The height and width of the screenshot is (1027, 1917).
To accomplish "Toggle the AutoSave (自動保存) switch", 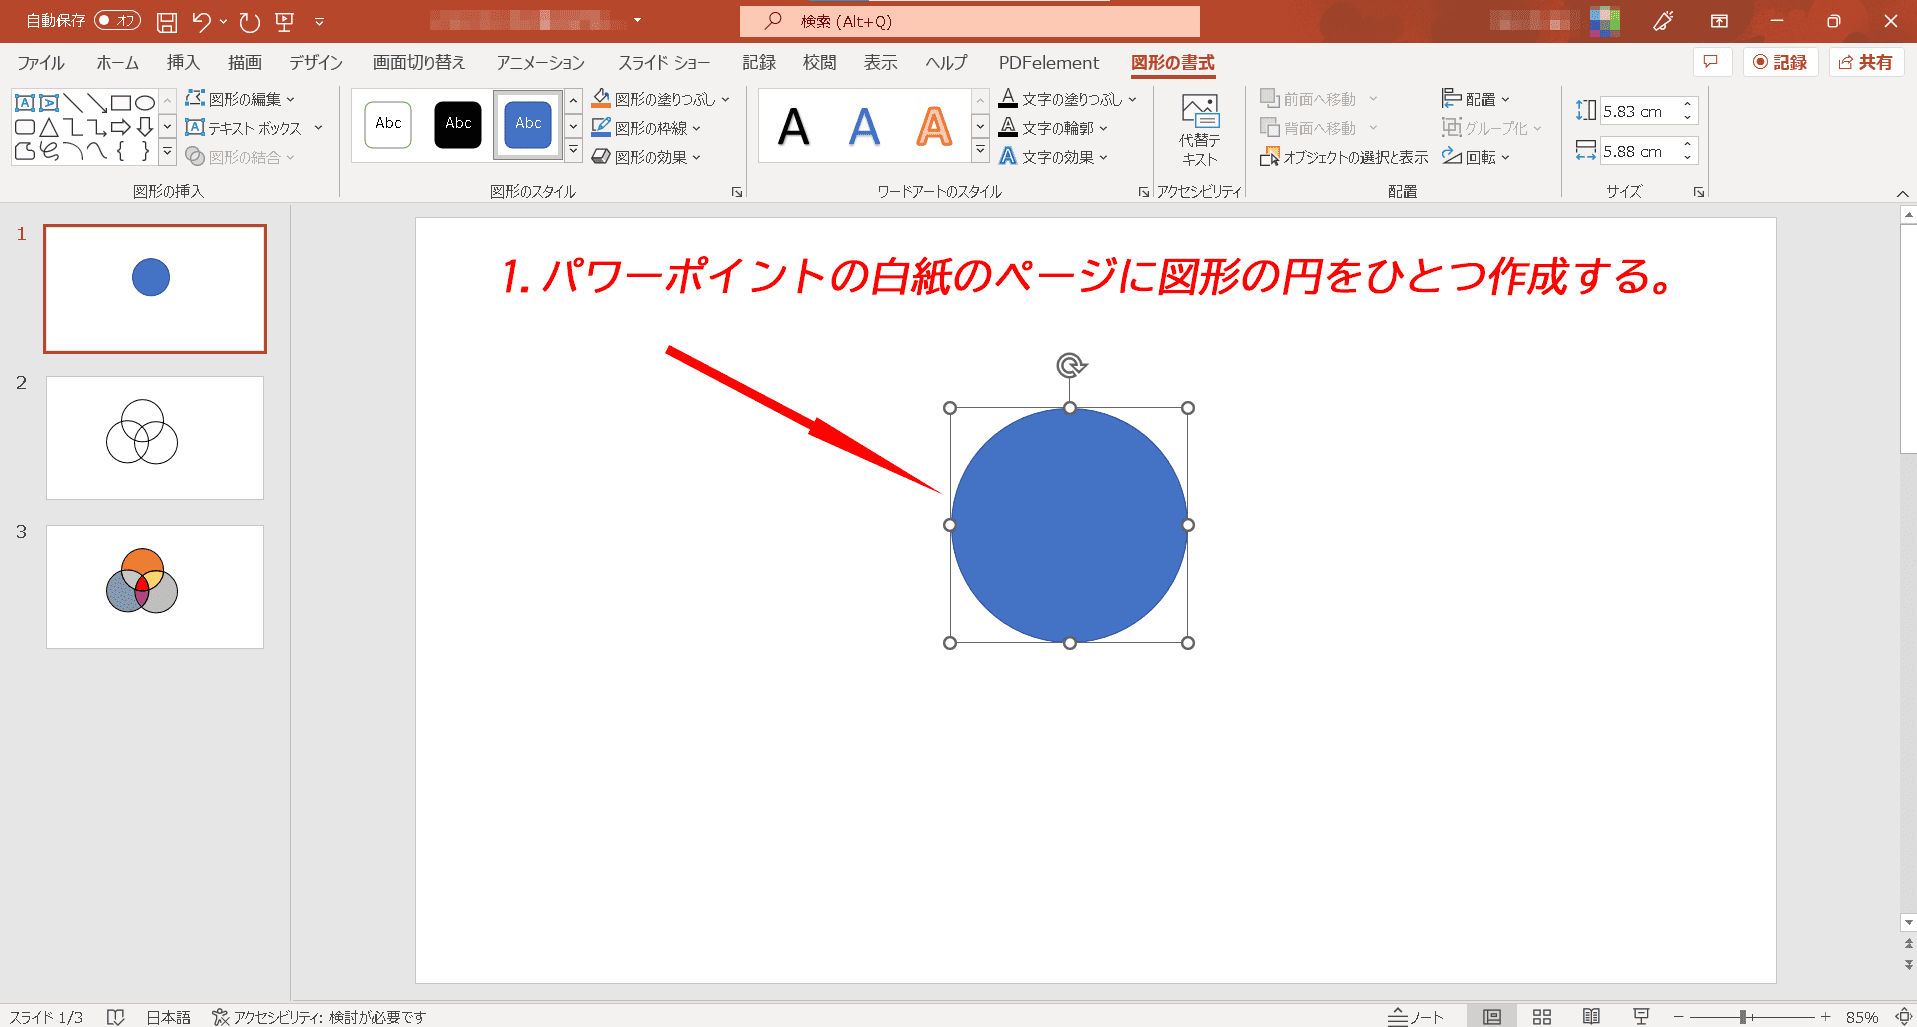I will click(117, 21).
